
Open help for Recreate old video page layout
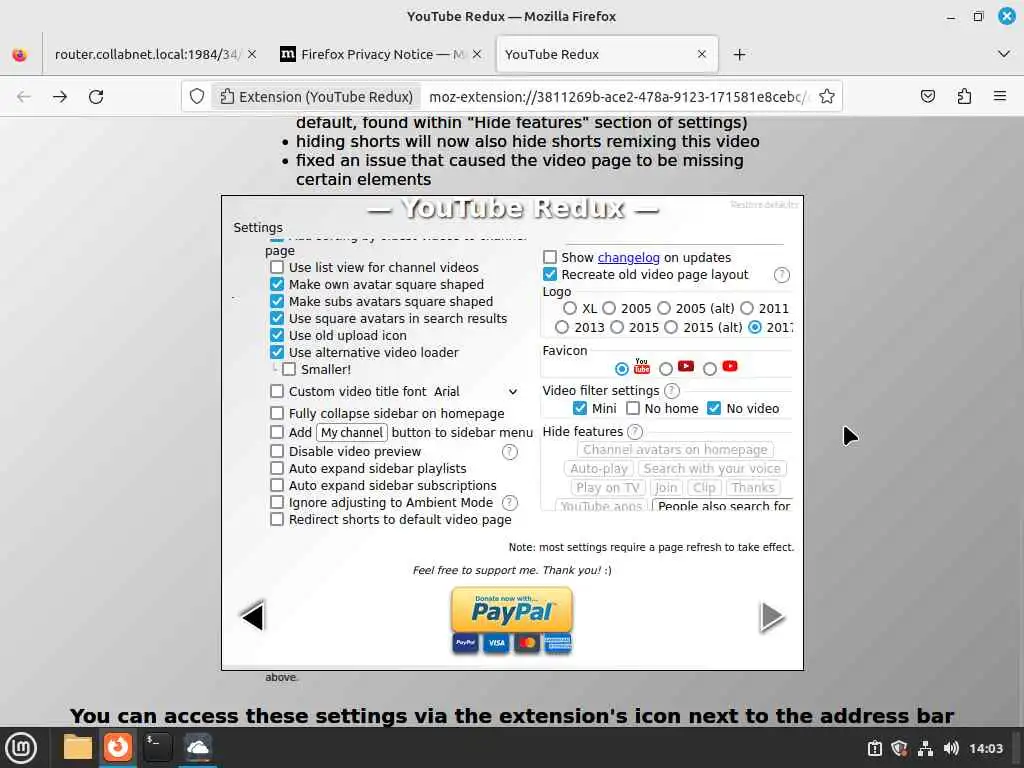(781, 275)
